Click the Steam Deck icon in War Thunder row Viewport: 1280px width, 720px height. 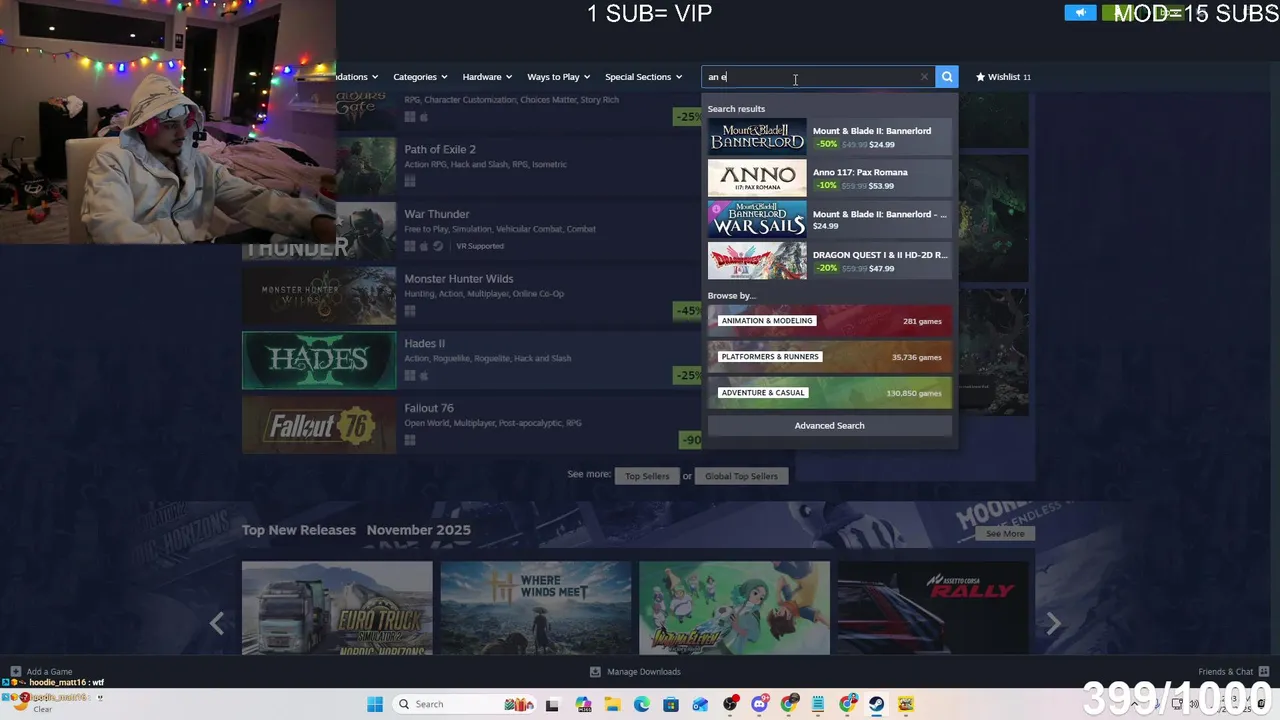point(438,246)
